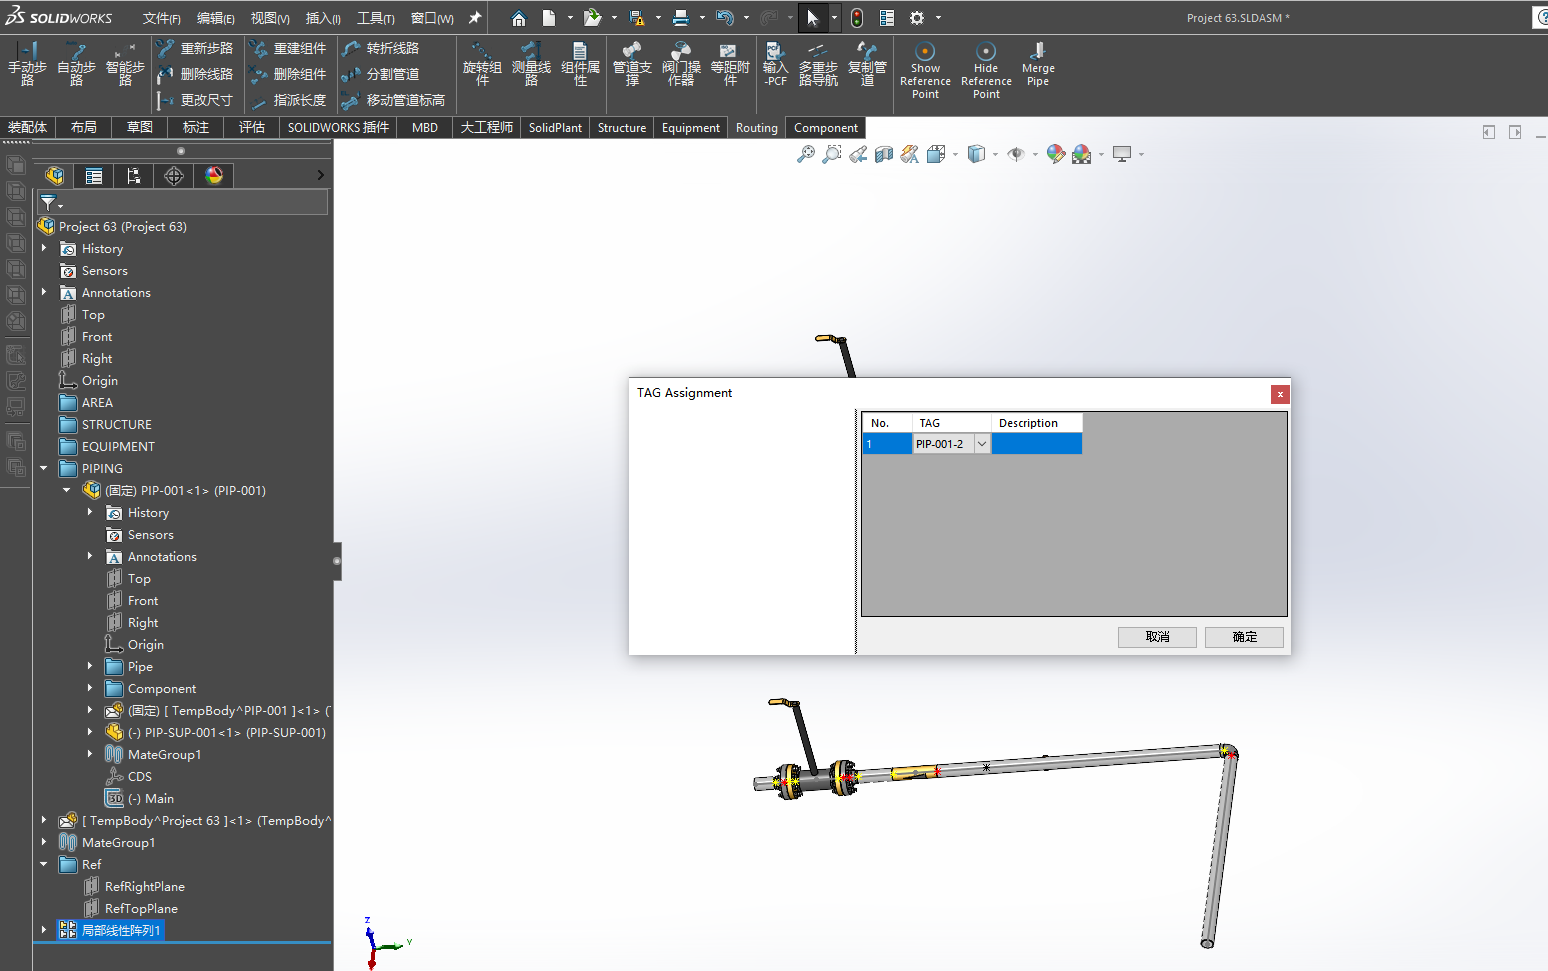1548x971 pixels.
Task: Click the Section View icon
Action: click(x=884, y=154)
